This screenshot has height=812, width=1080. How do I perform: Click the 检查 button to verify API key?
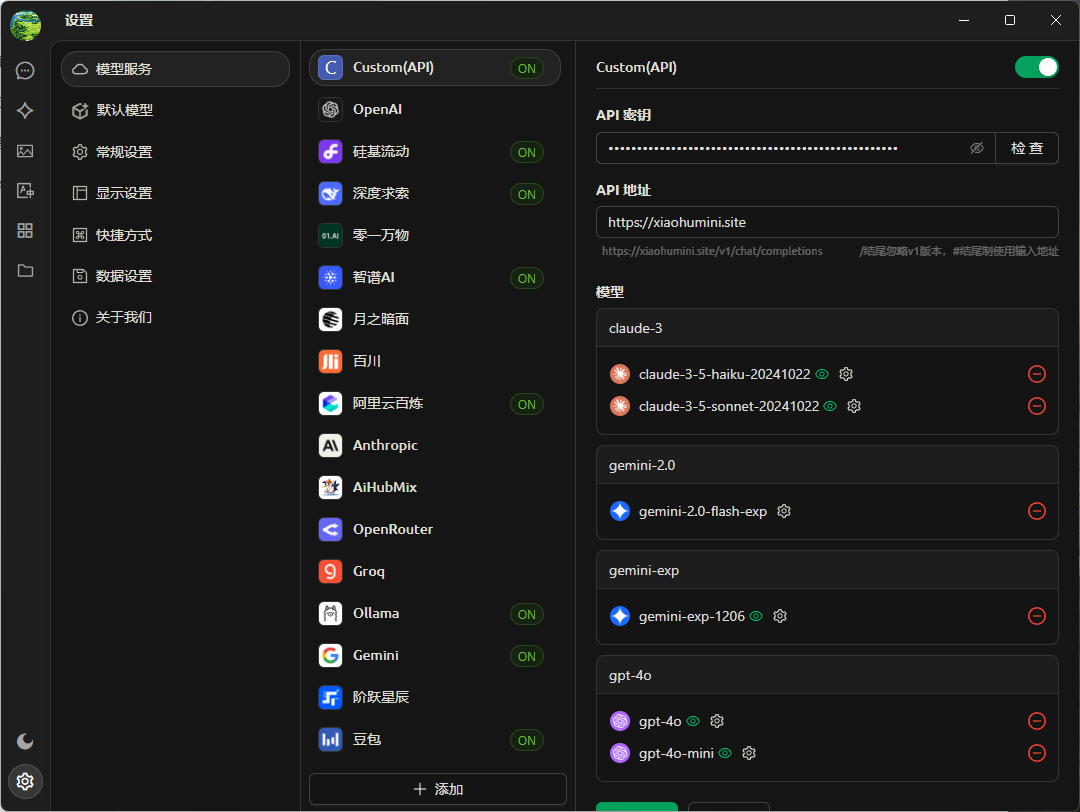pos(1026,148)
